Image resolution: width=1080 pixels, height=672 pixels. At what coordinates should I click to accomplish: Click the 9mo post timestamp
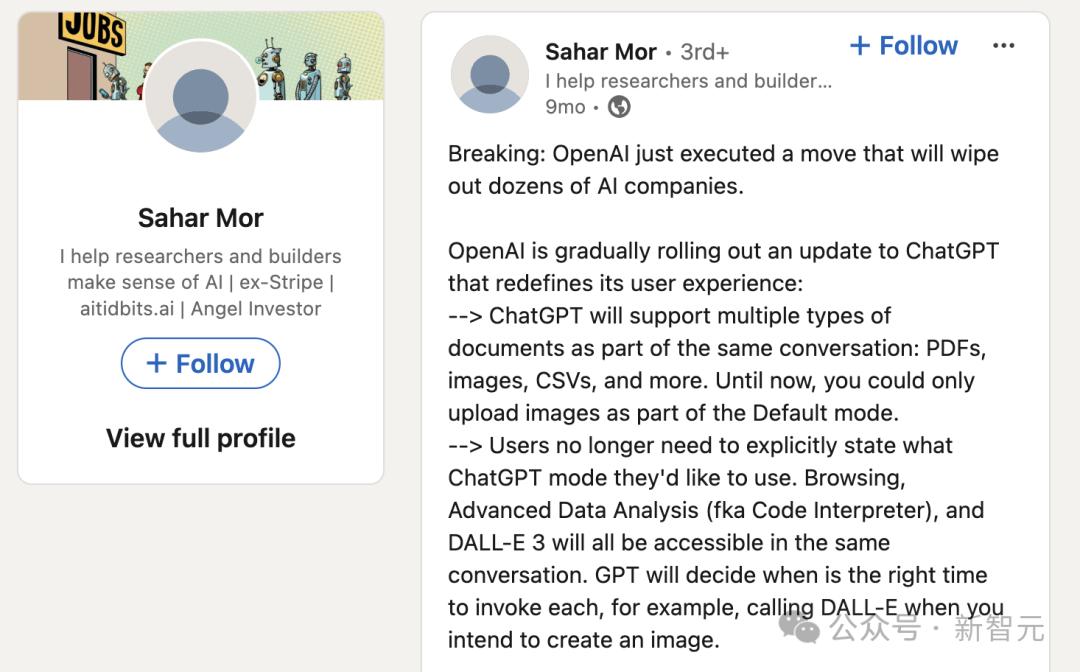point(565,107)
